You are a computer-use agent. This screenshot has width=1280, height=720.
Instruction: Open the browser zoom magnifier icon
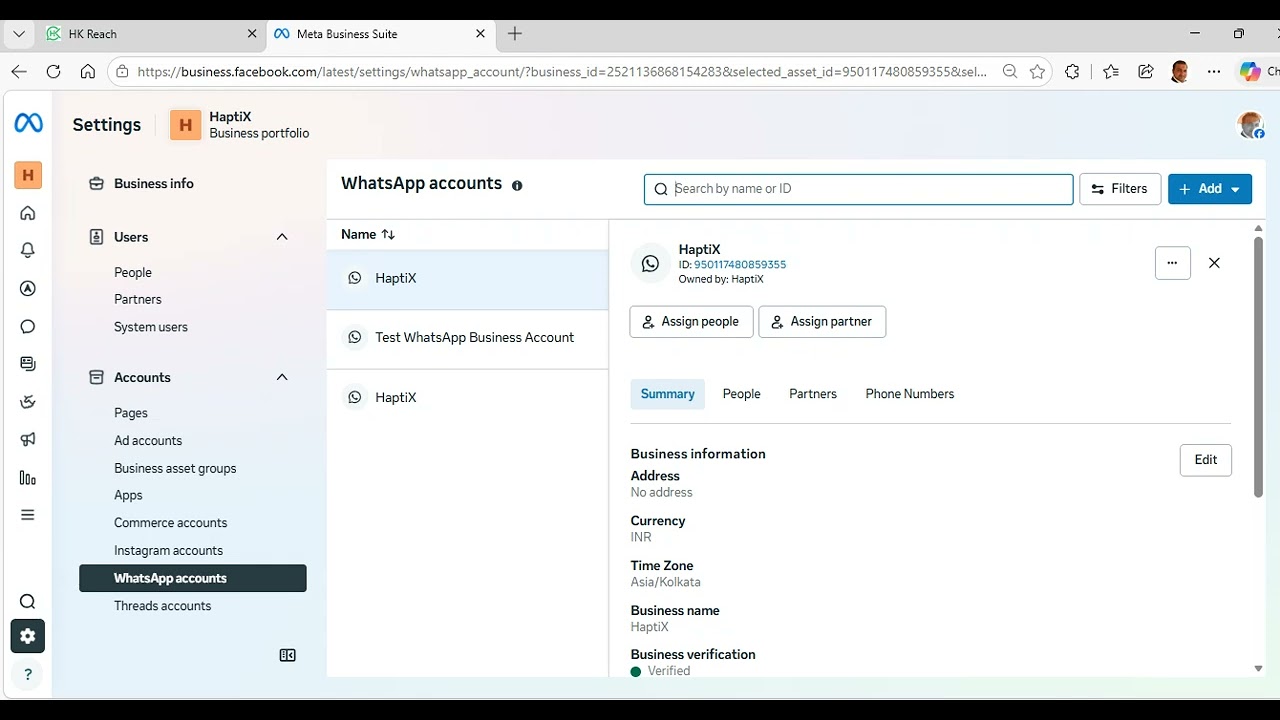[1010, 71]
